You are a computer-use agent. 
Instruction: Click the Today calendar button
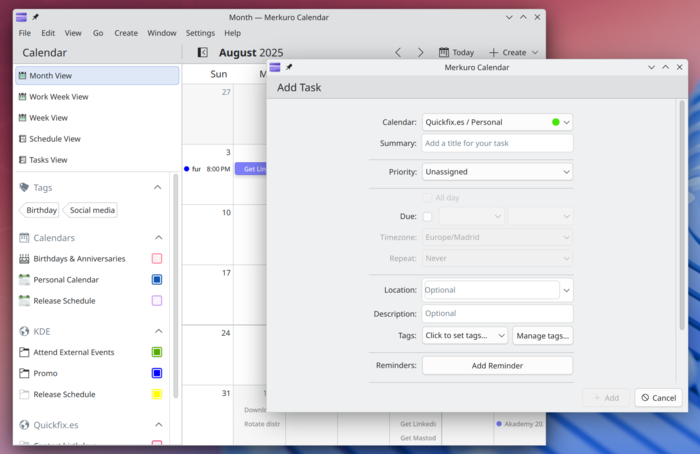pyautogui.click(x=456, y=53)
